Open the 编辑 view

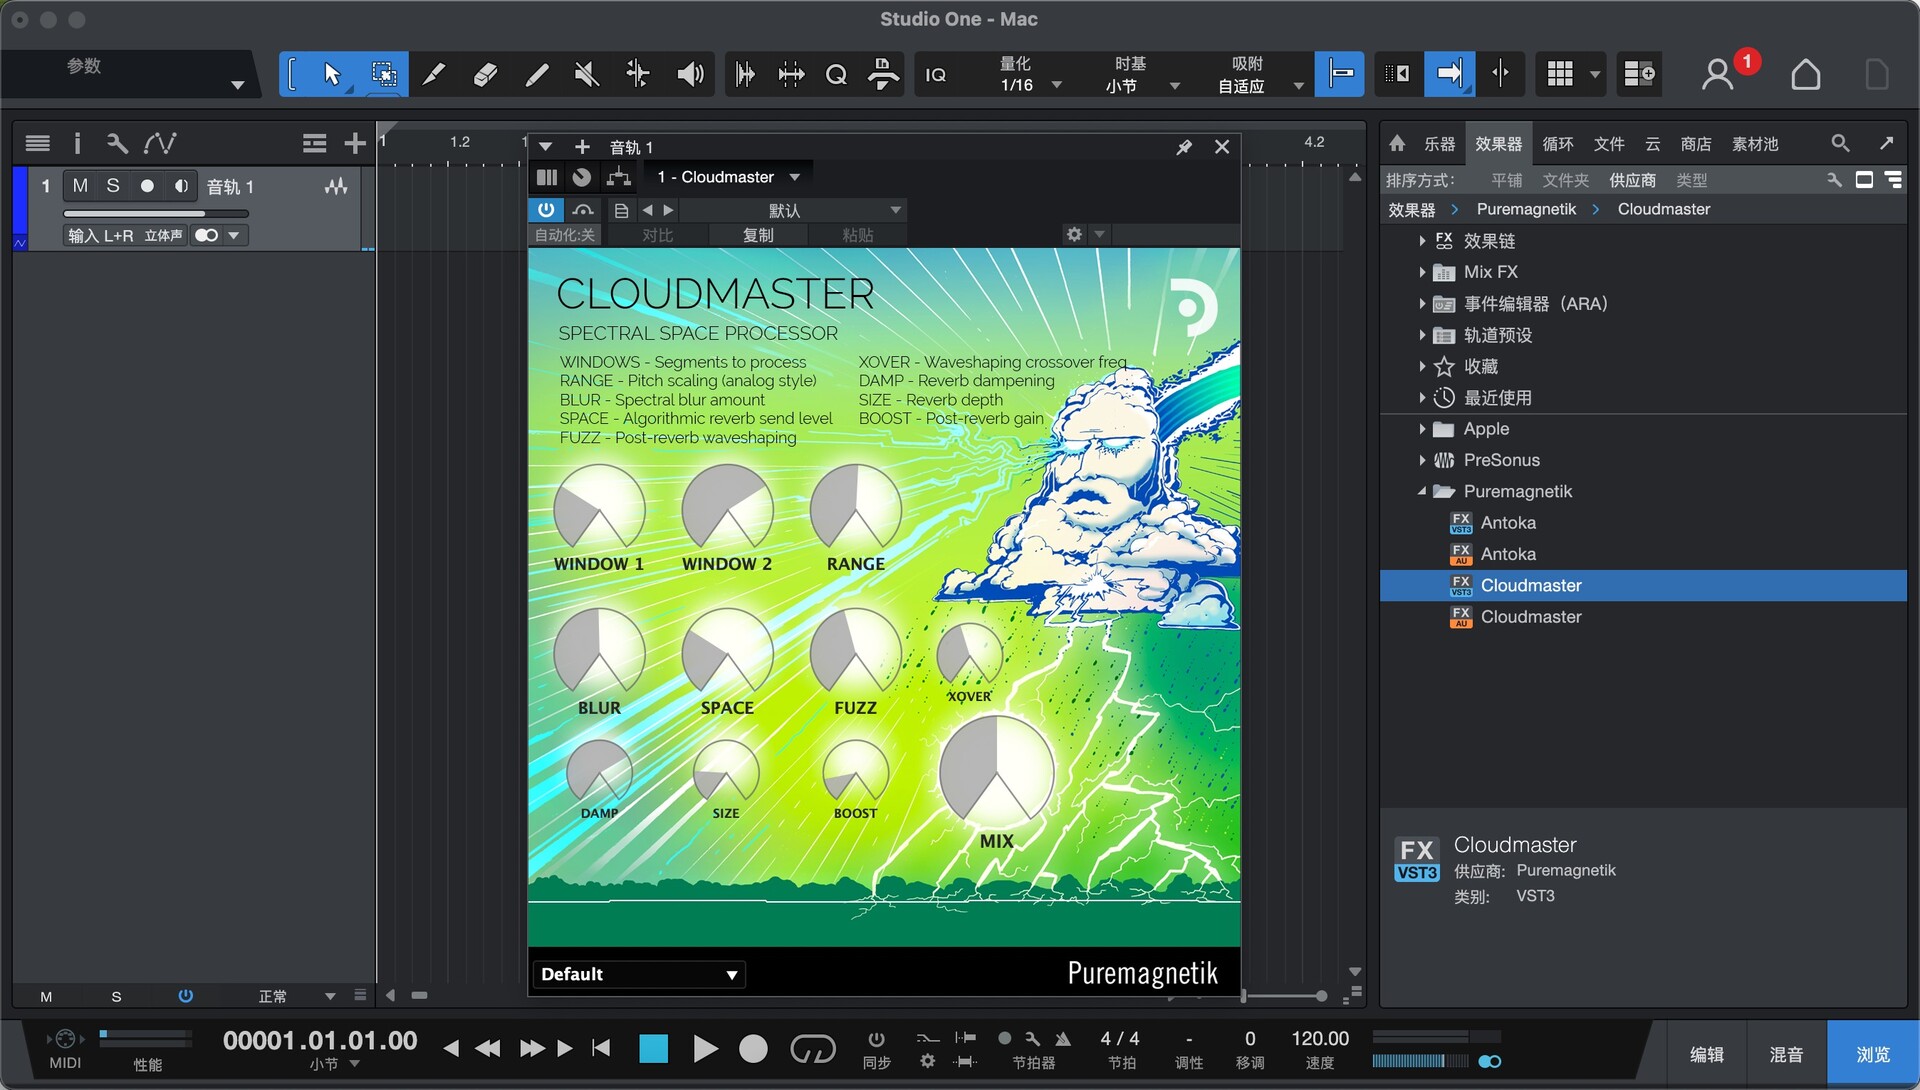[x=1706, y=1054]
